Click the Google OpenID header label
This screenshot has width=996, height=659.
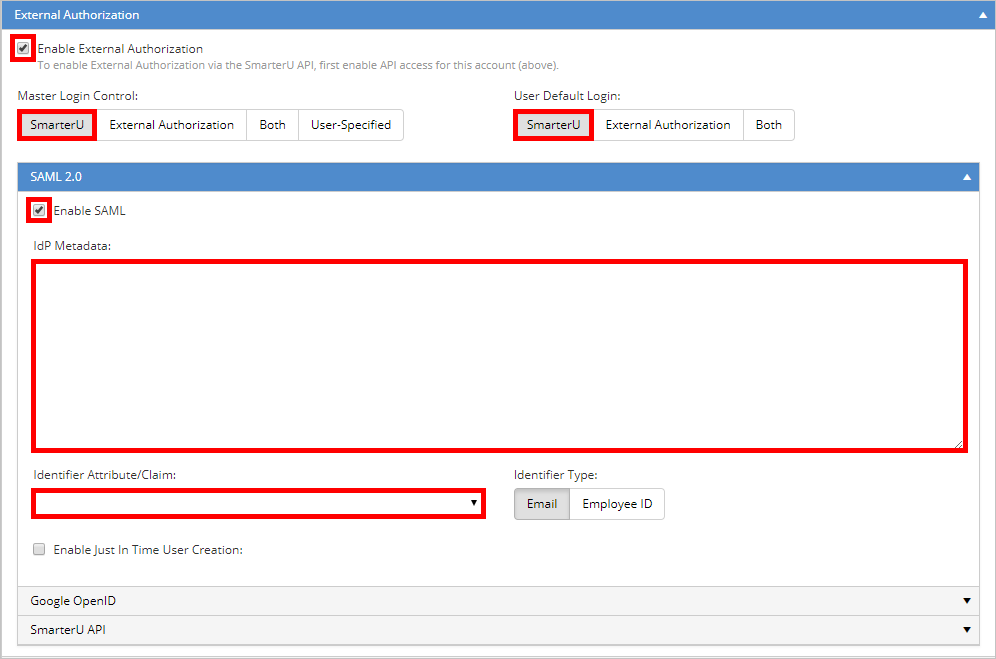[x=73, y=601]
